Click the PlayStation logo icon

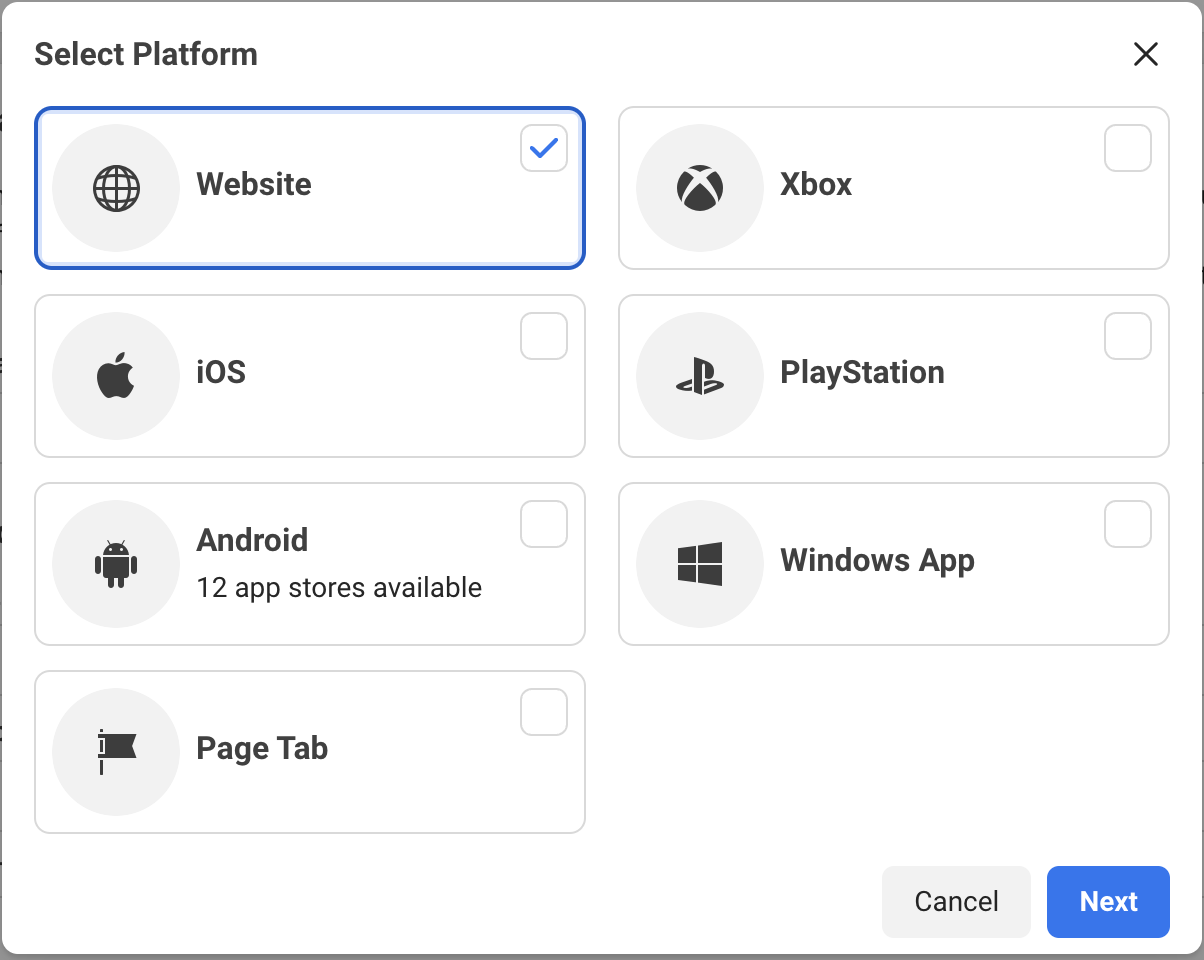point(700,377)
